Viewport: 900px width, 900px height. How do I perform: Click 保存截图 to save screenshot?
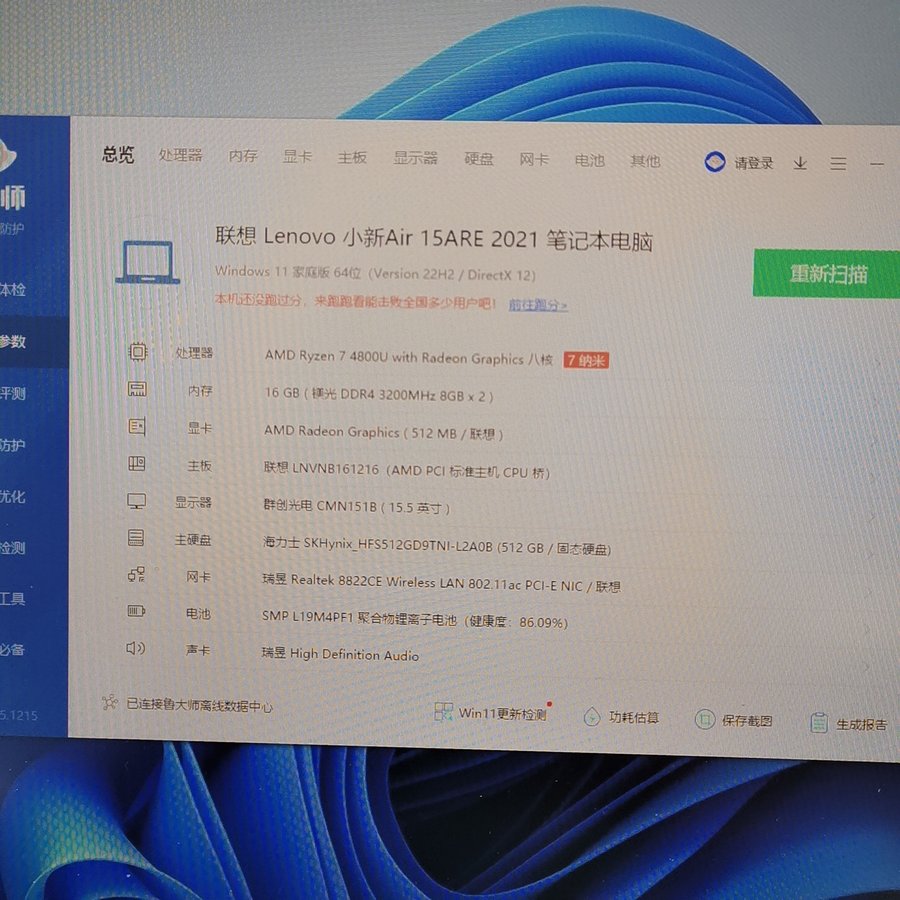[747, 721]
